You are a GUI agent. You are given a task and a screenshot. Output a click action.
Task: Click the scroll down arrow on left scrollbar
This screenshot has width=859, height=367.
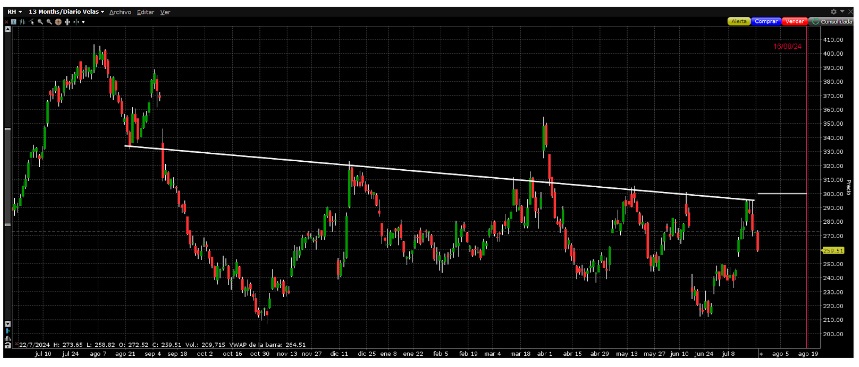point(8,324)
